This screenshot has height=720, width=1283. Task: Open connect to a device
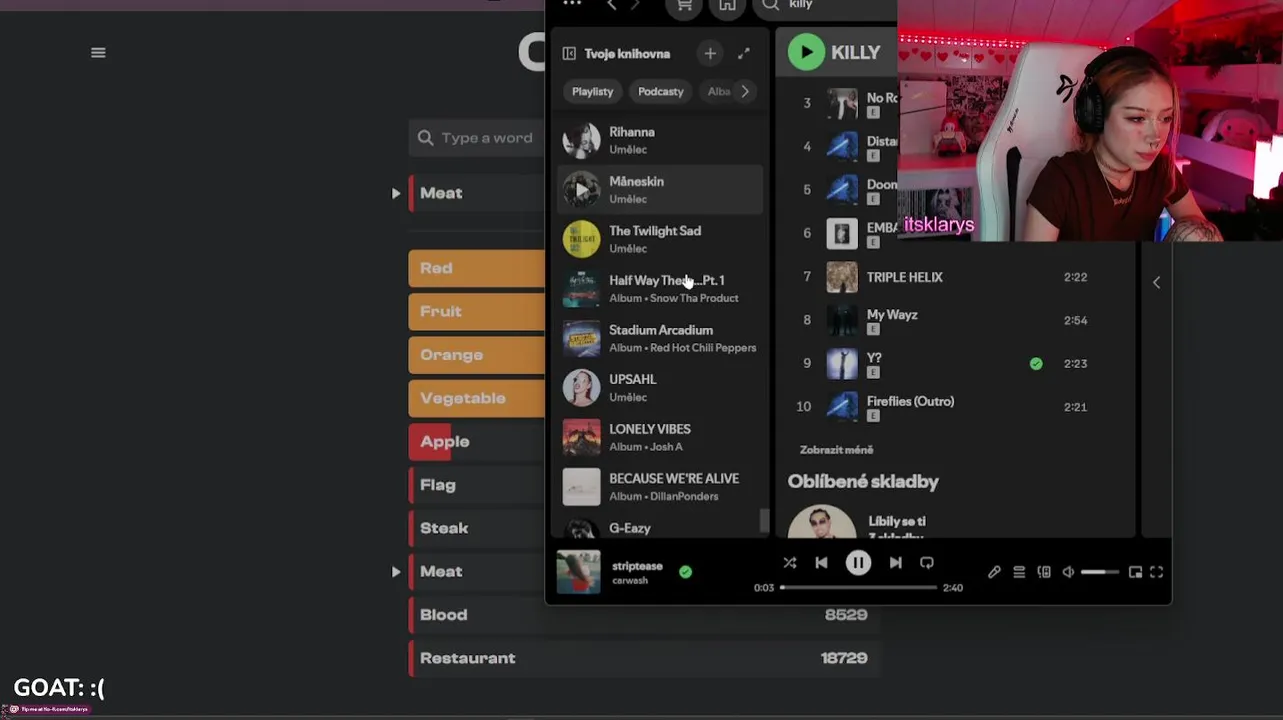point(1044,572)
